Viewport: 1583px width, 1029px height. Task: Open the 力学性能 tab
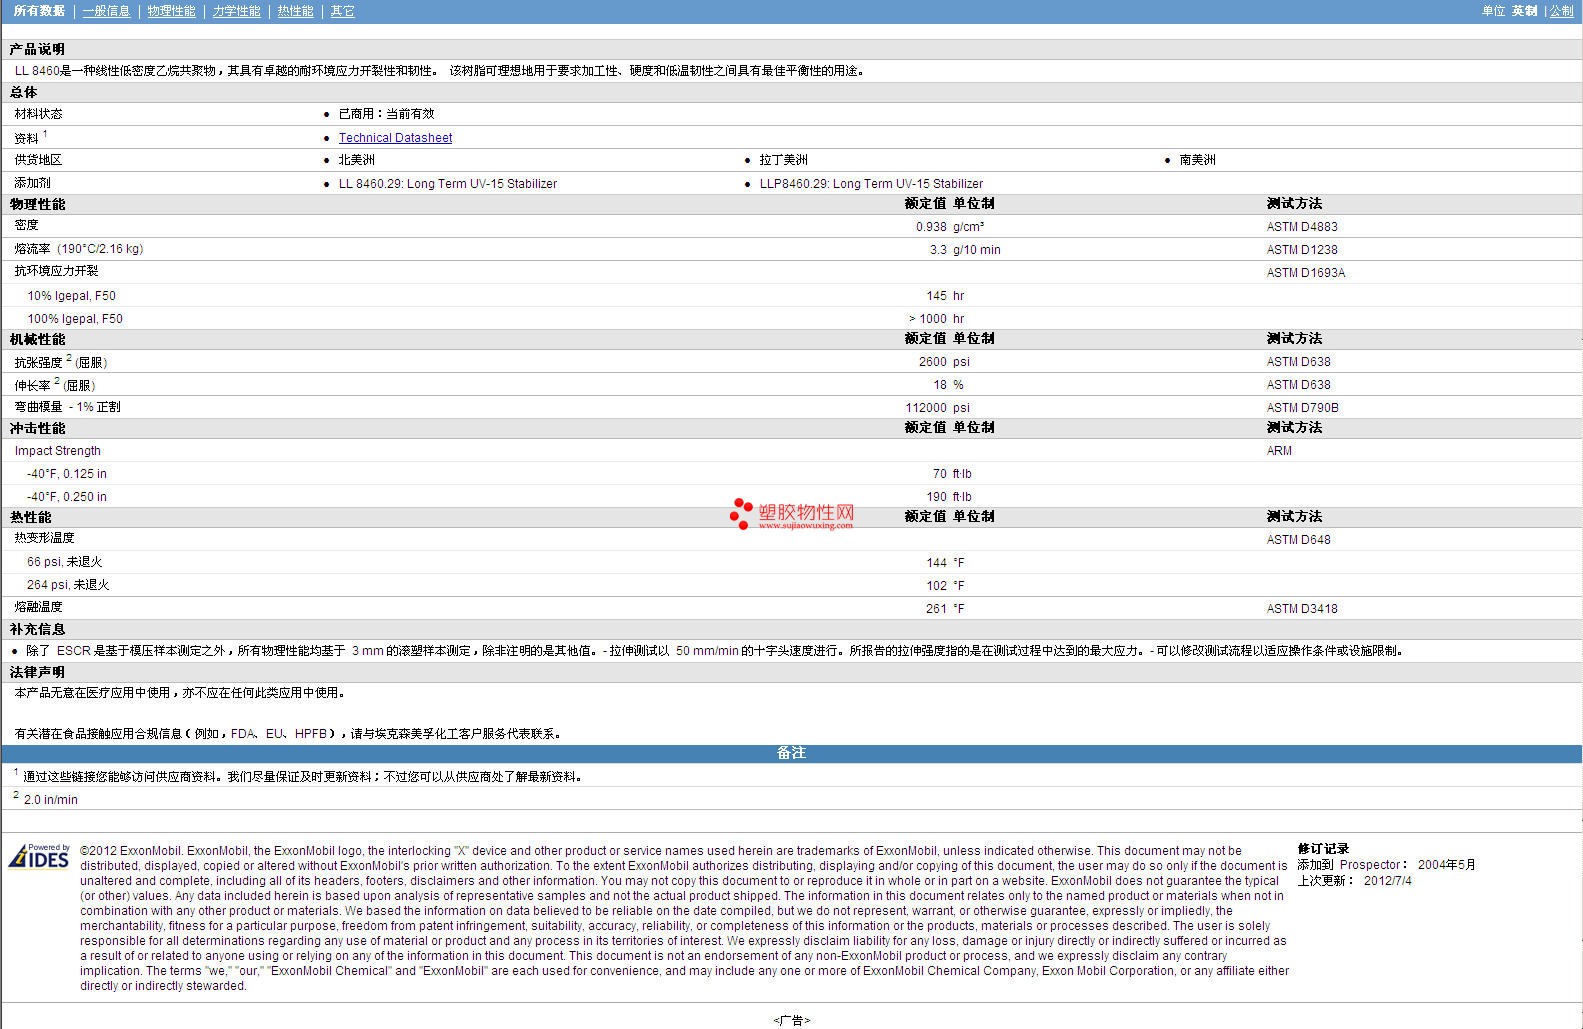pyautogui.click(x=236, y=11)
